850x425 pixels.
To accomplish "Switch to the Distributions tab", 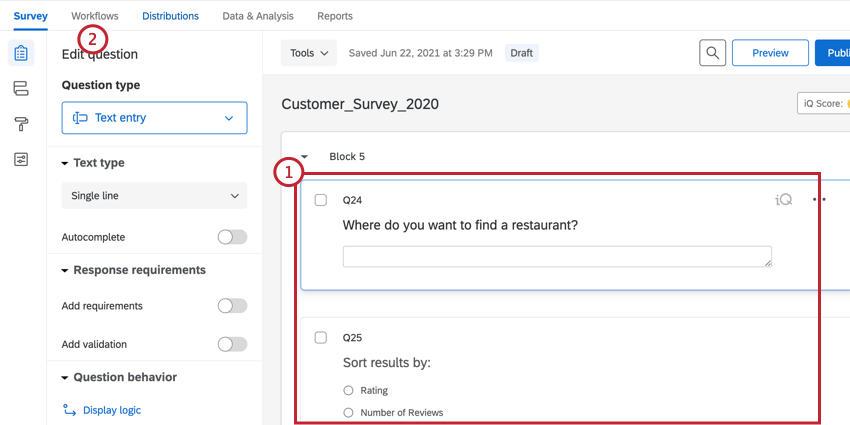I will tap(170, 16).
